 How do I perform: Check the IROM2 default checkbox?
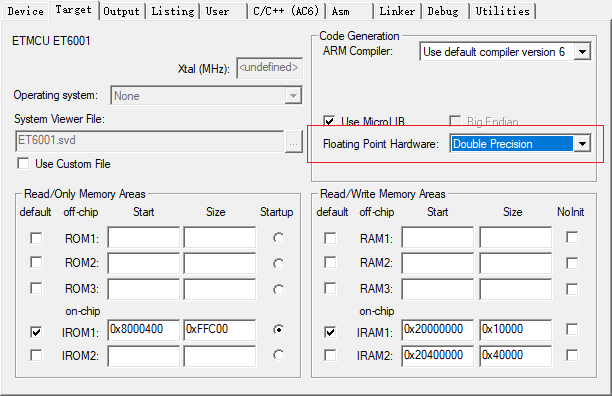(36, 355)
